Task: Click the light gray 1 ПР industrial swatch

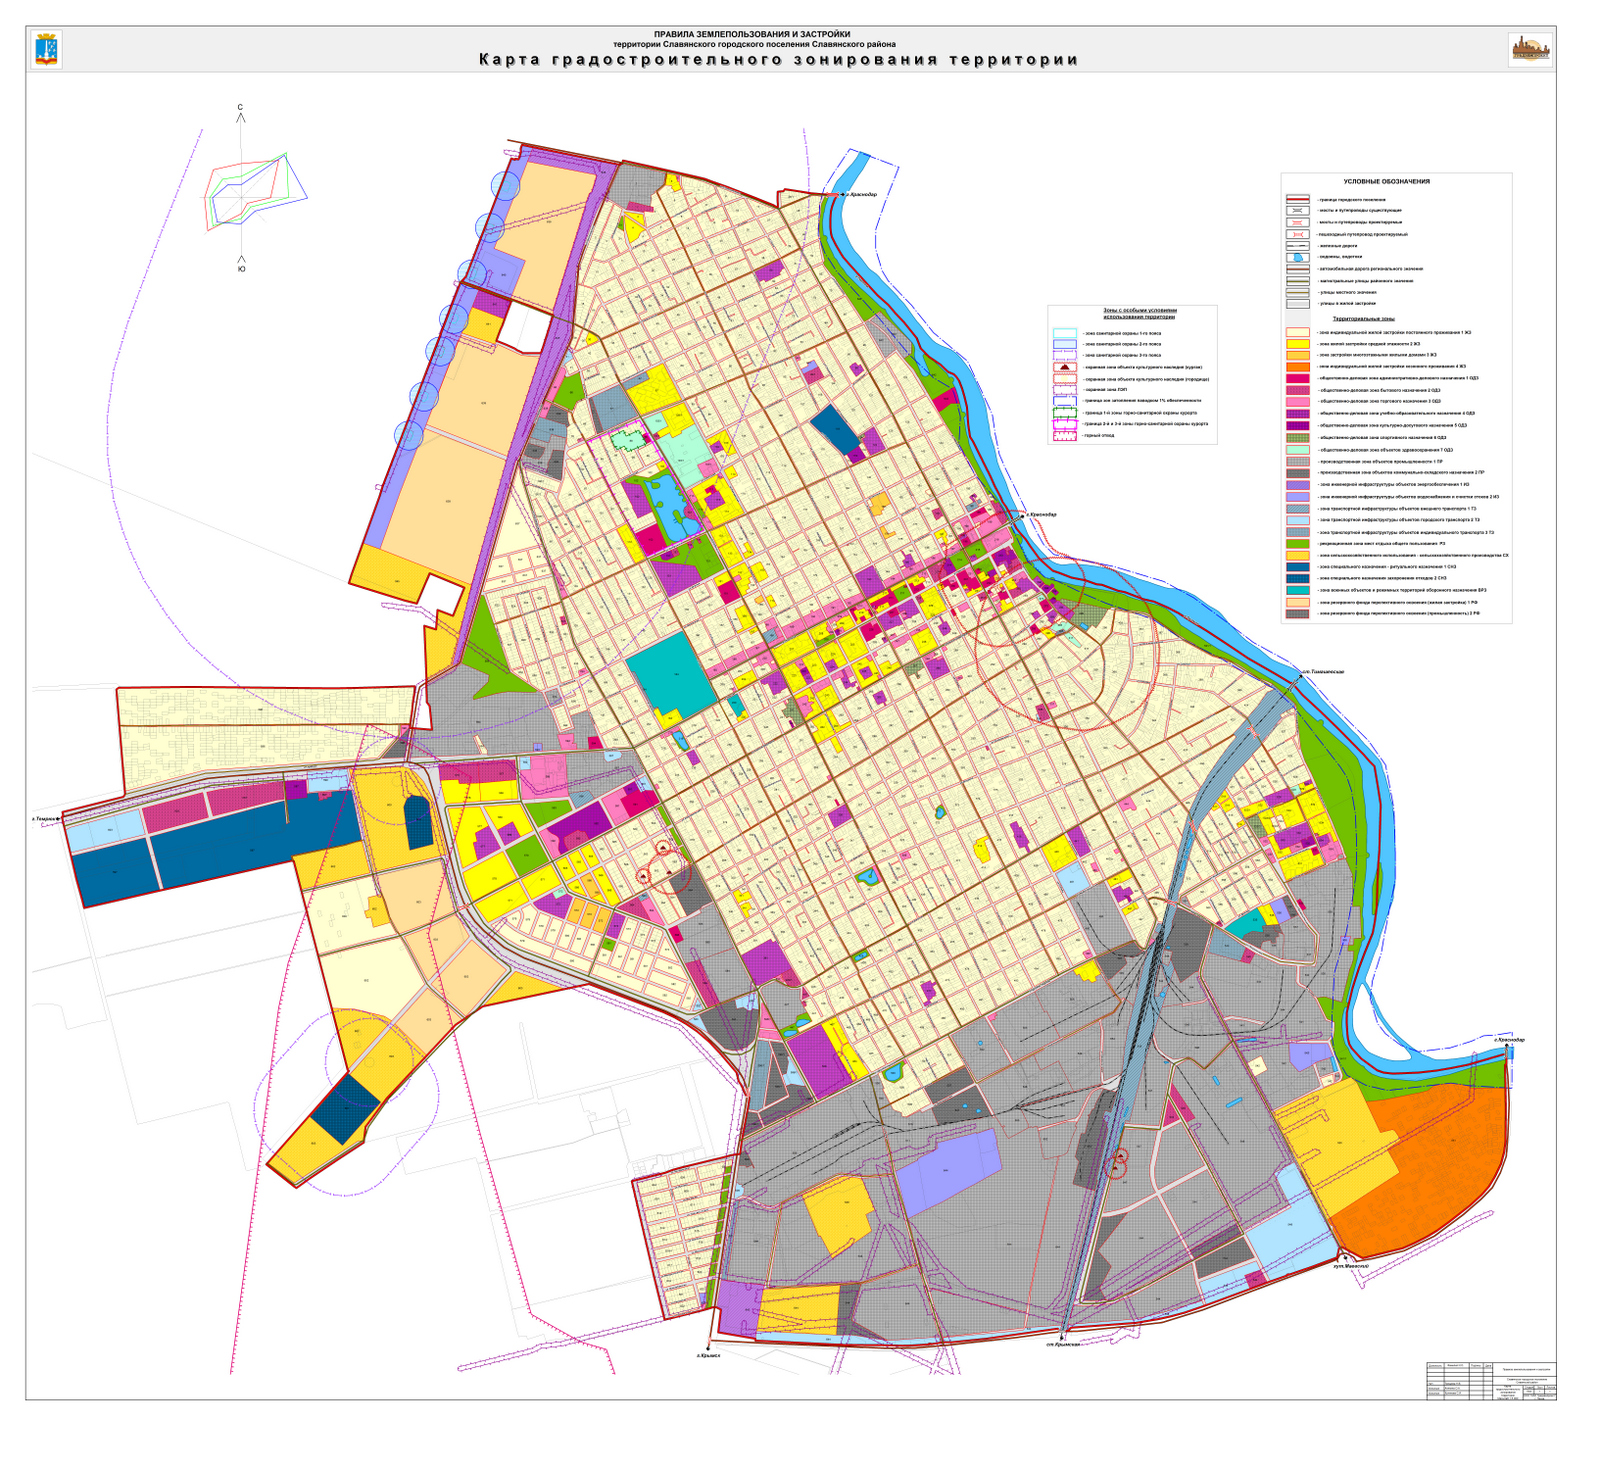Action: pyautogui.click(x=1298, y=462)
